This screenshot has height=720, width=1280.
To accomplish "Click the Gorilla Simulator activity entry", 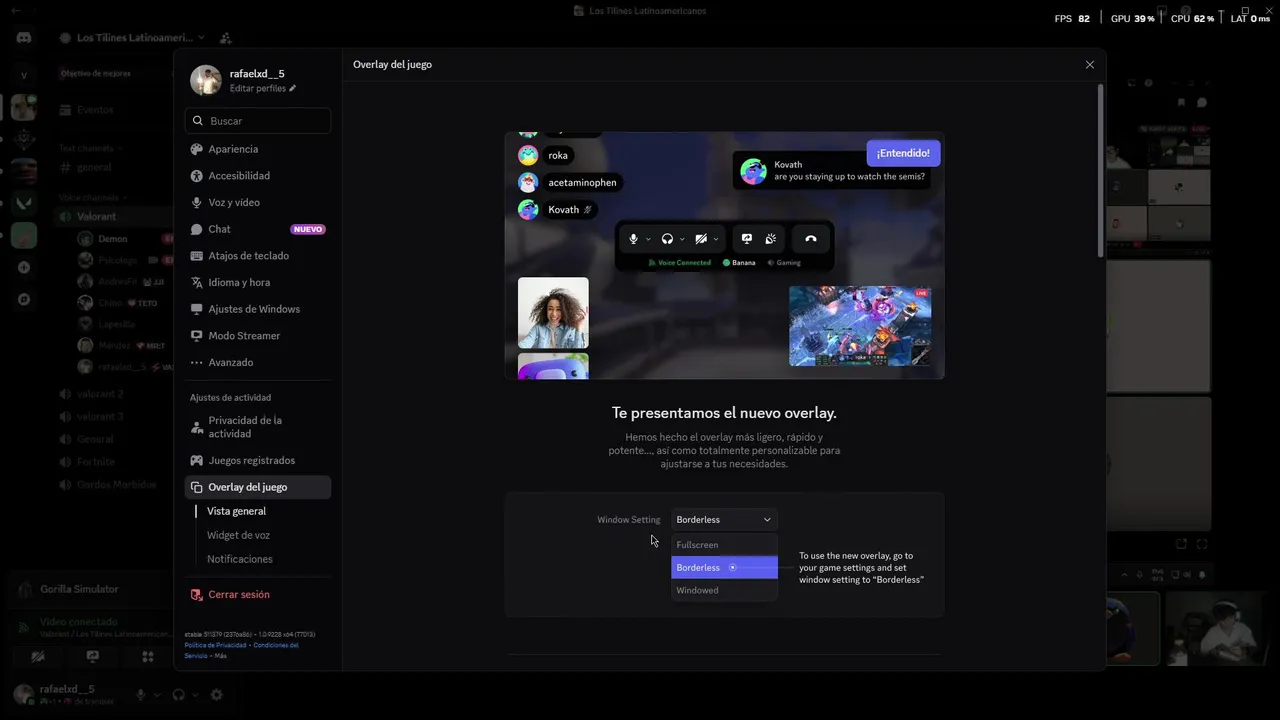I will point(79,589).
